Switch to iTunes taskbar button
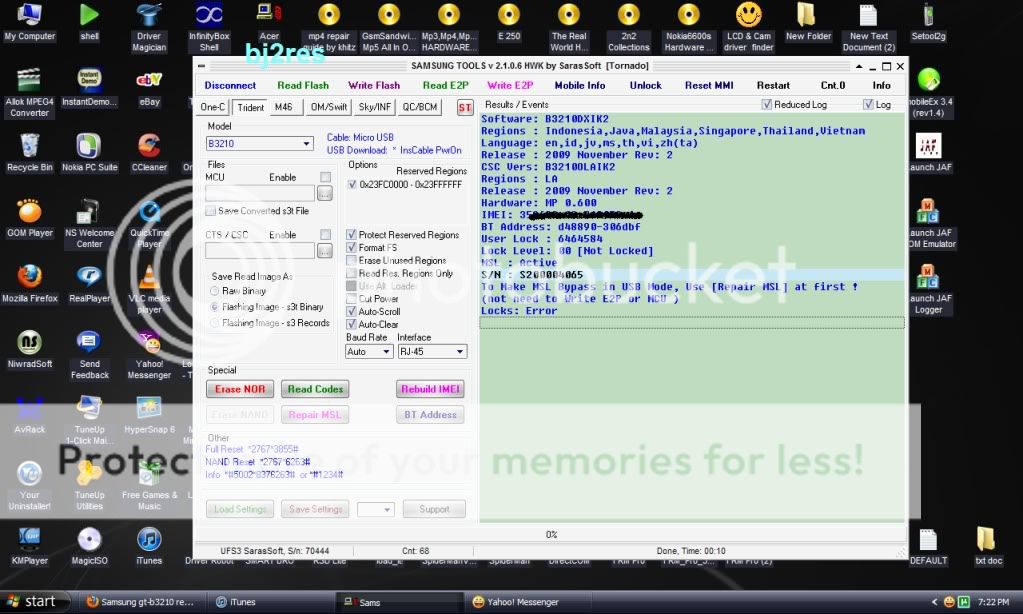 [271, 602]
